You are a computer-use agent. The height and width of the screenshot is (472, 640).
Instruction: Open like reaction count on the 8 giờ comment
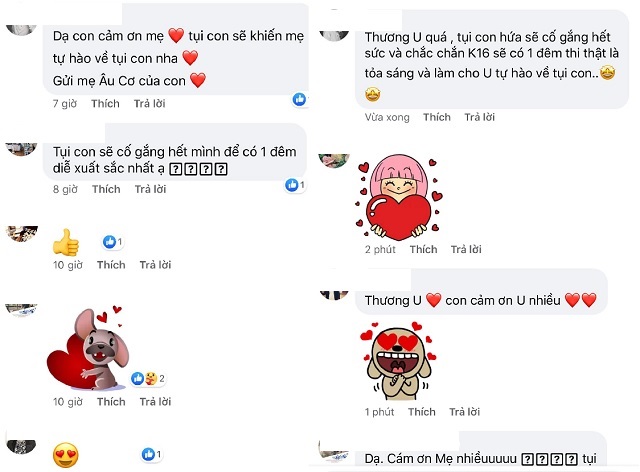tap(295, 185)
